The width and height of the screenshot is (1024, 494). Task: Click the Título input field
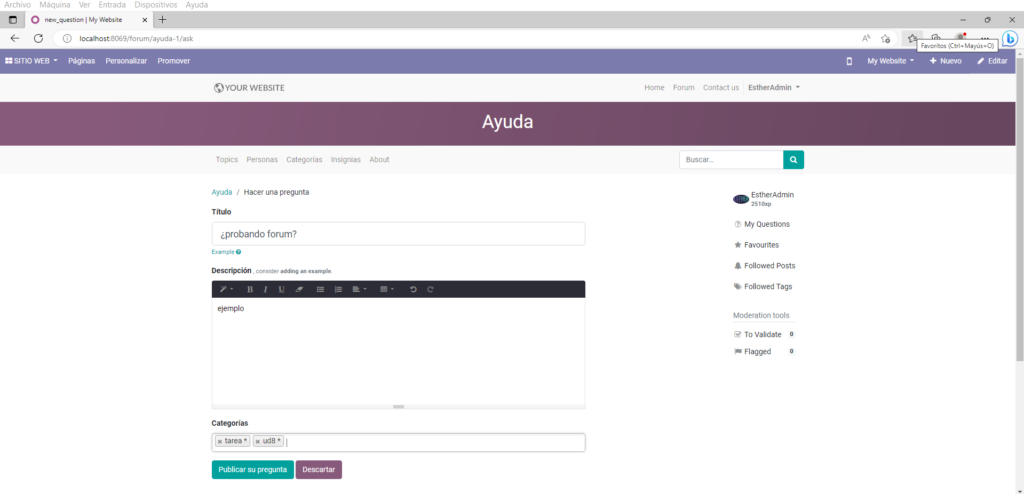tap(398, 234)
